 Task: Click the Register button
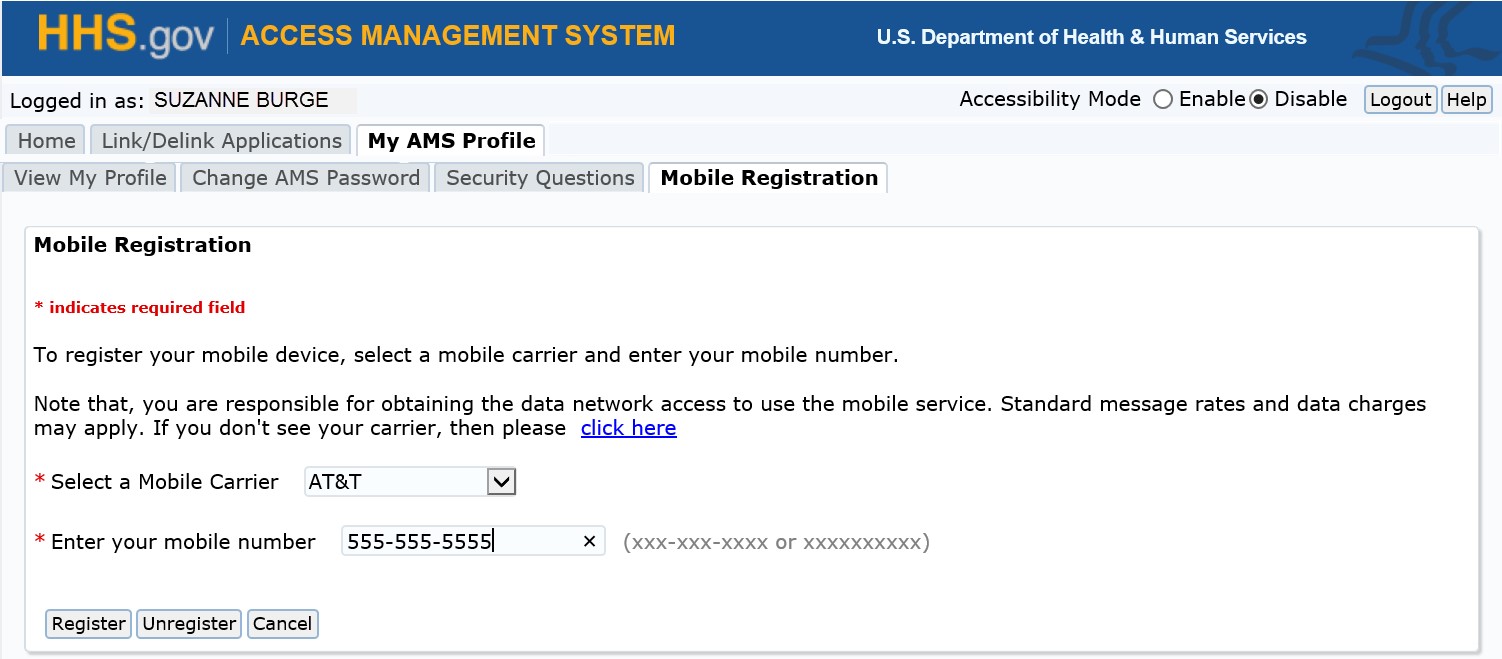coord(88,623)
